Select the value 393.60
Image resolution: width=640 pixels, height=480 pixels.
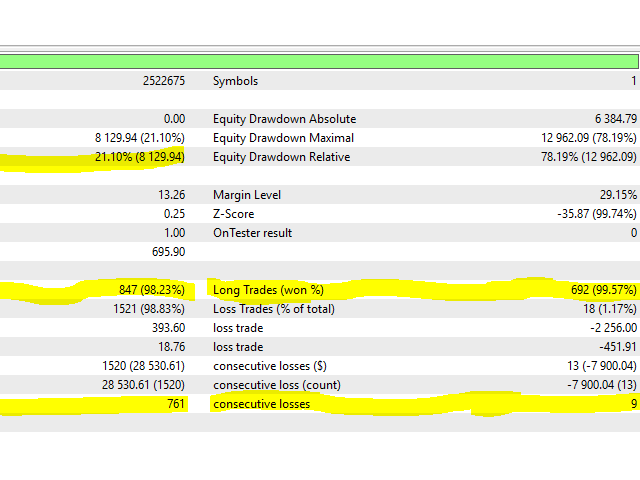point(168,328)
